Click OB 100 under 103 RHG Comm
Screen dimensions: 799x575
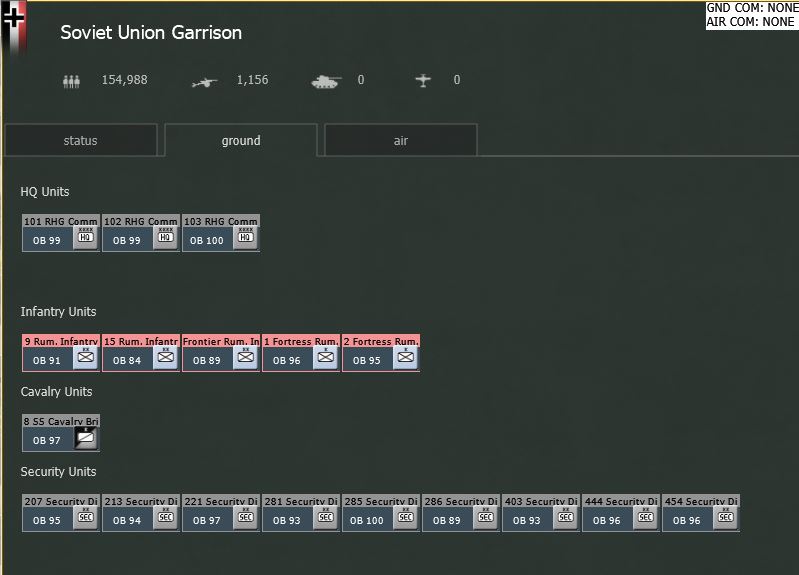(206, 240)
